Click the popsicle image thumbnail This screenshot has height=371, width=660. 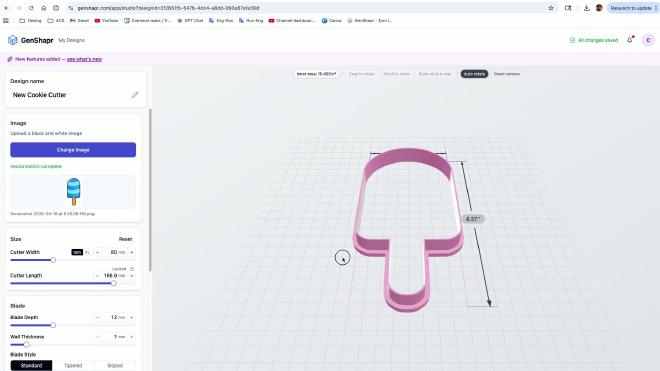[x=73, y=192]
